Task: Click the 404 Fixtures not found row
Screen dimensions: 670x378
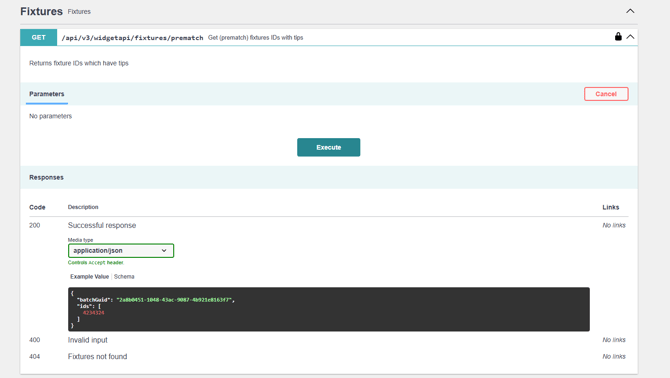Action: [329, 356]
